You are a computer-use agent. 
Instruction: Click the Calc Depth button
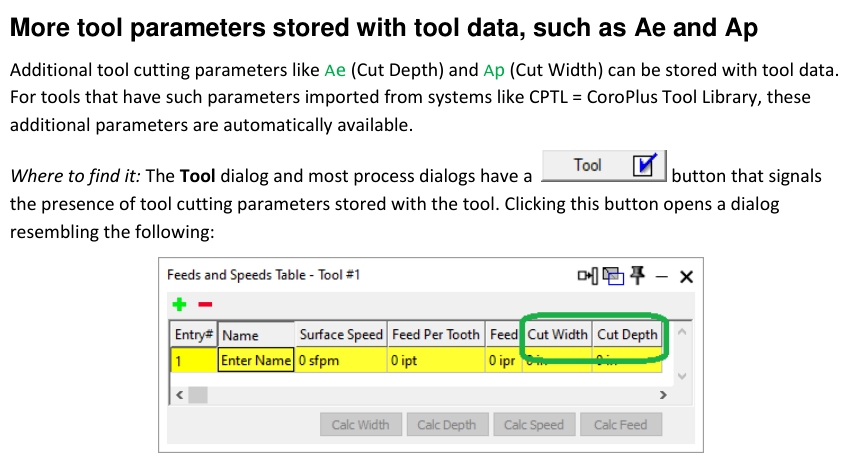coord(447,425)
